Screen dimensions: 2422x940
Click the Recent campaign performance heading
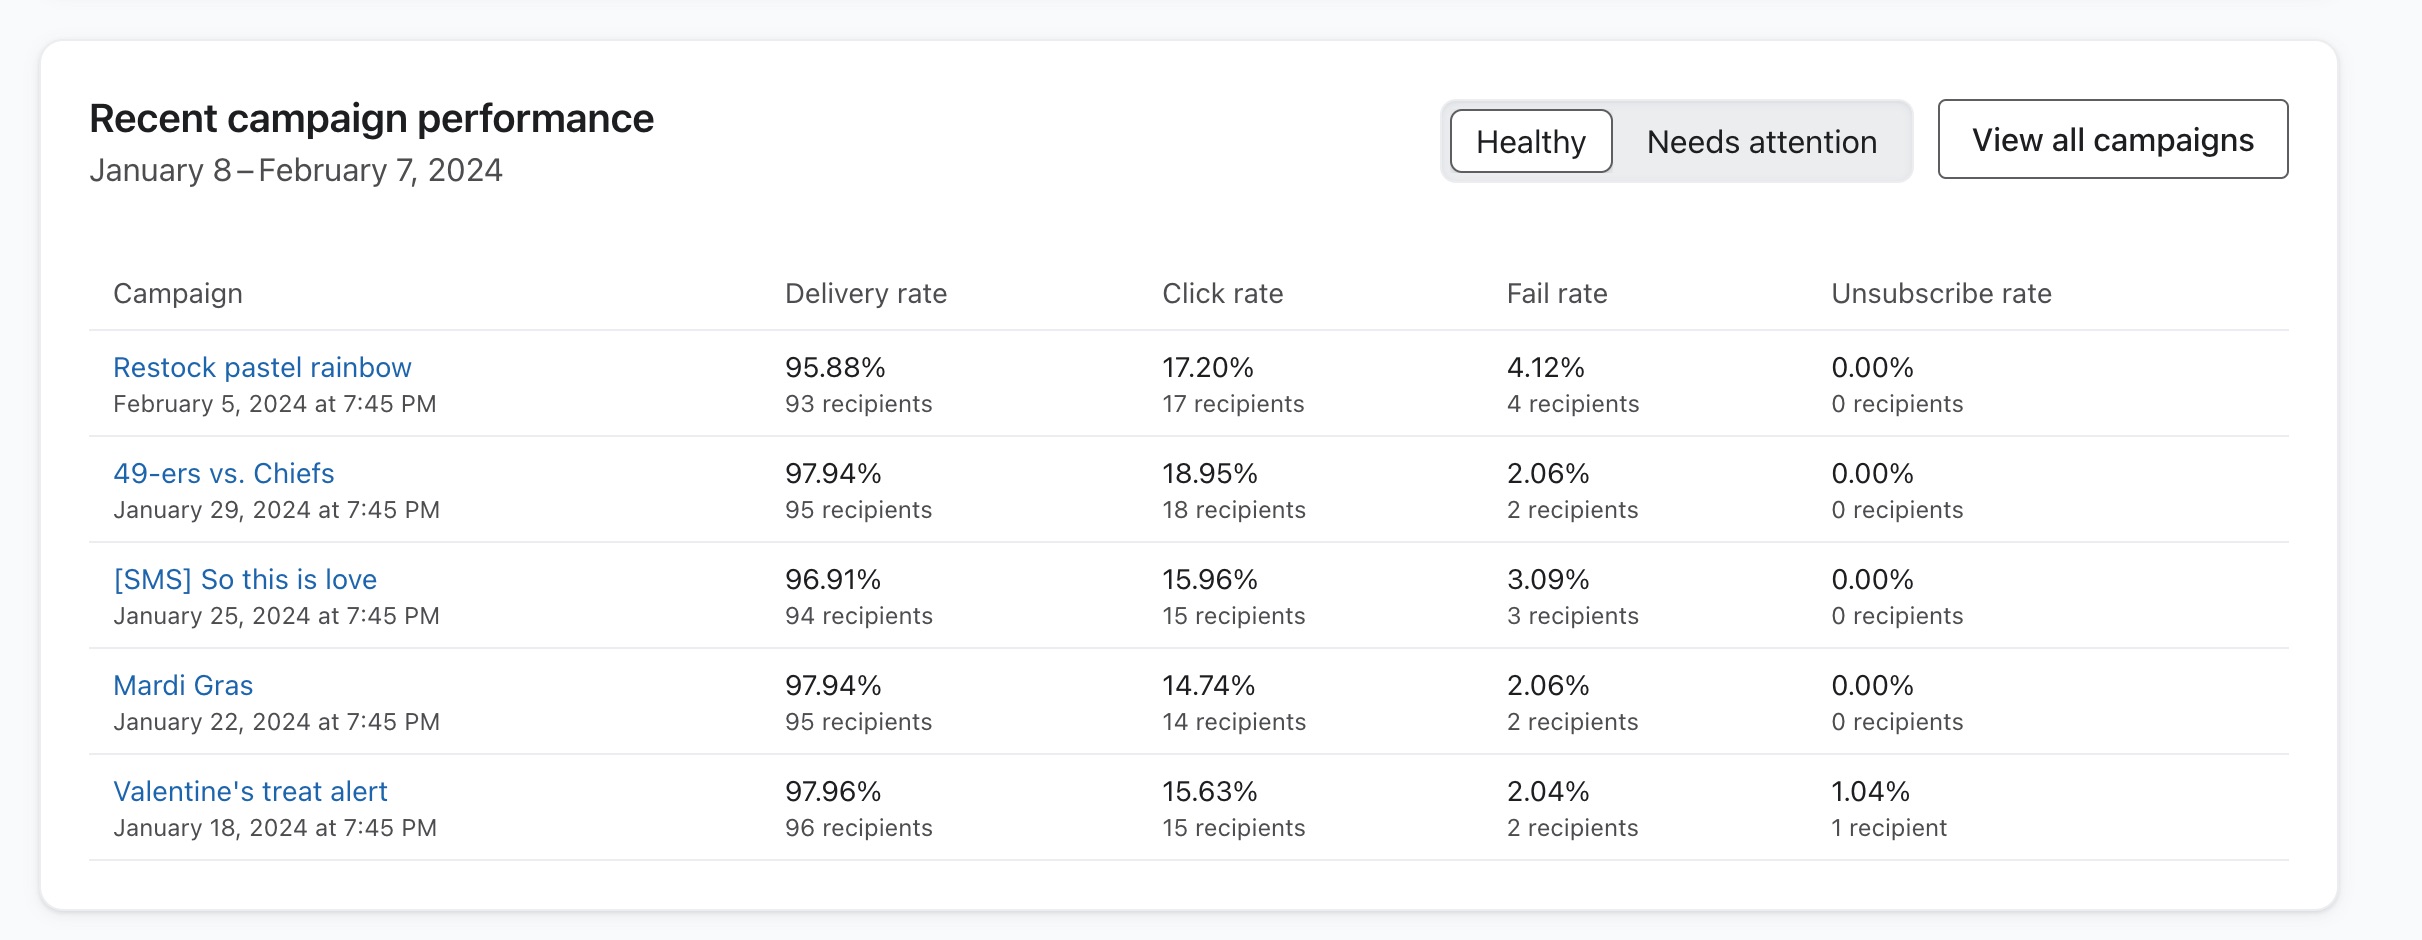372,117
